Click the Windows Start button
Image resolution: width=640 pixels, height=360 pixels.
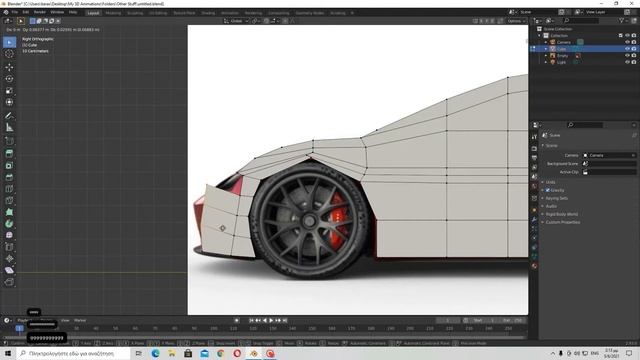tap(8, 353)
